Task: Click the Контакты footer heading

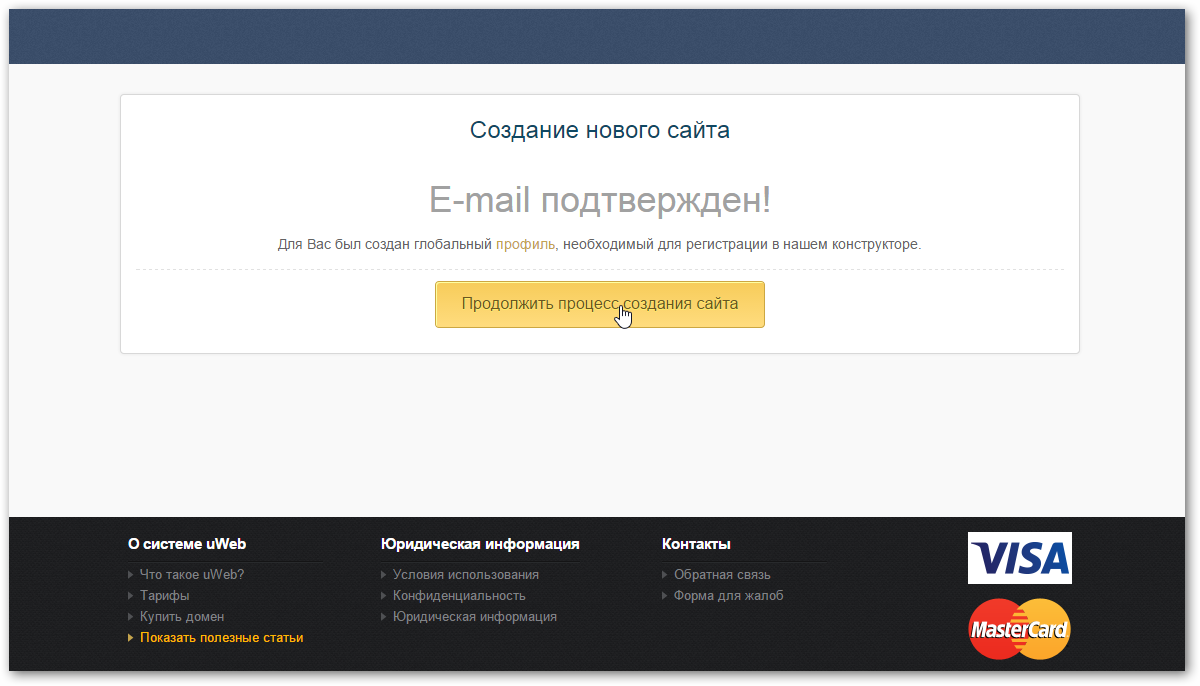Action: (696, 544)
